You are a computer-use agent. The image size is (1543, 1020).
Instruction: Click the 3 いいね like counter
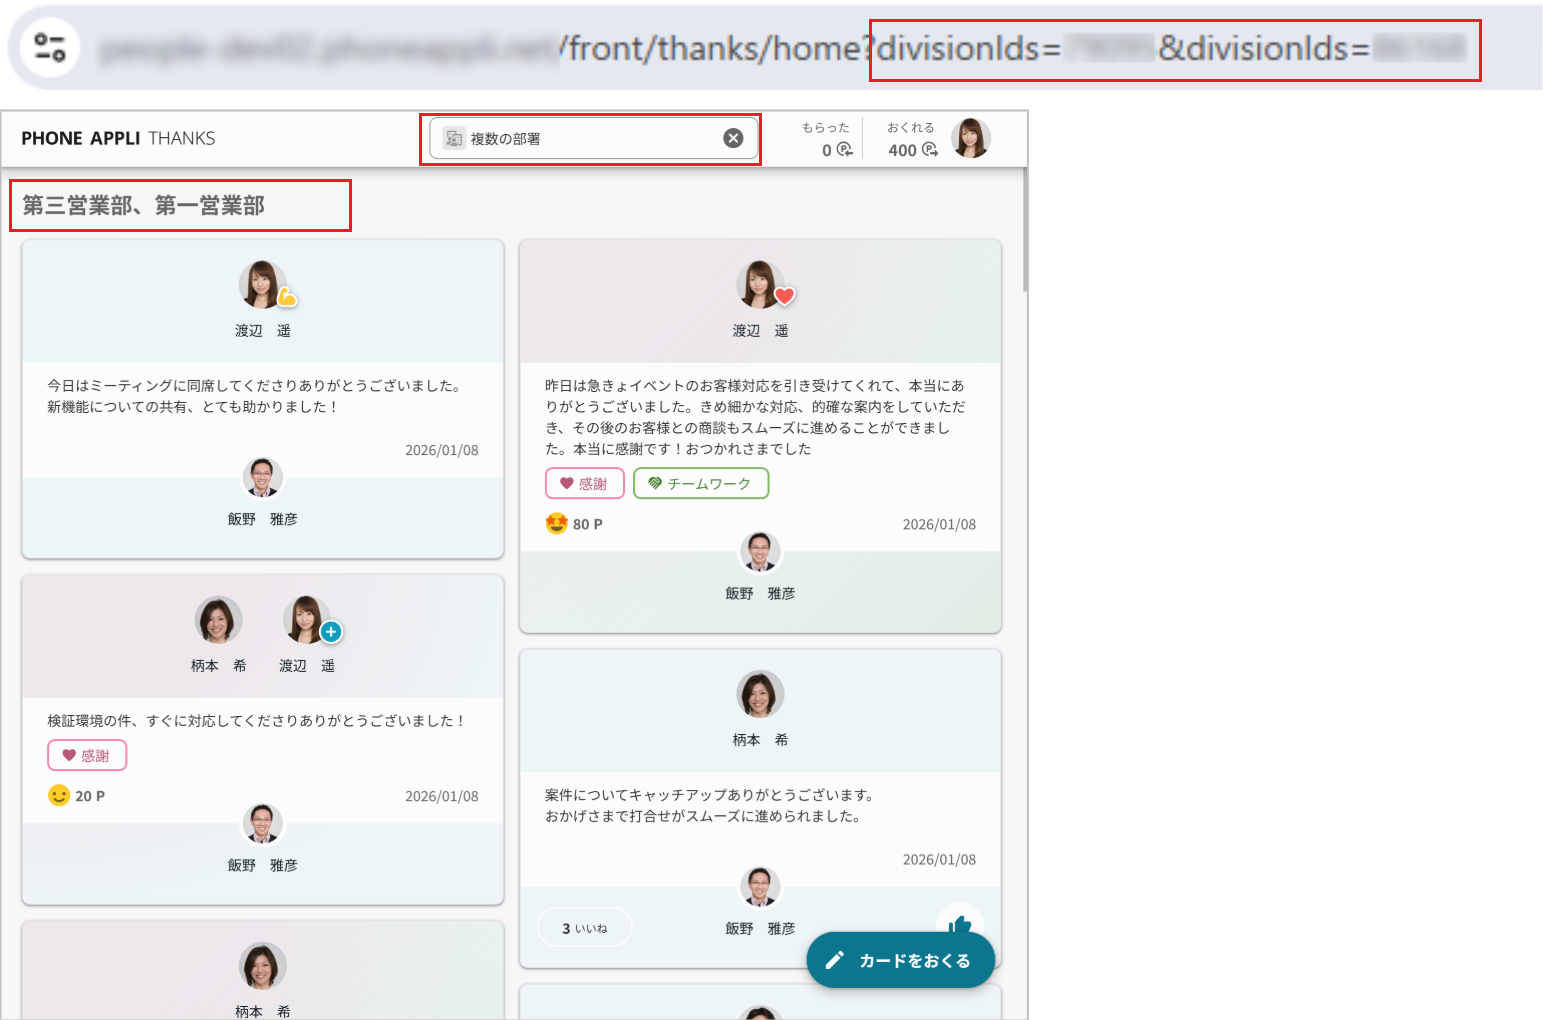[x=584, y=926]
